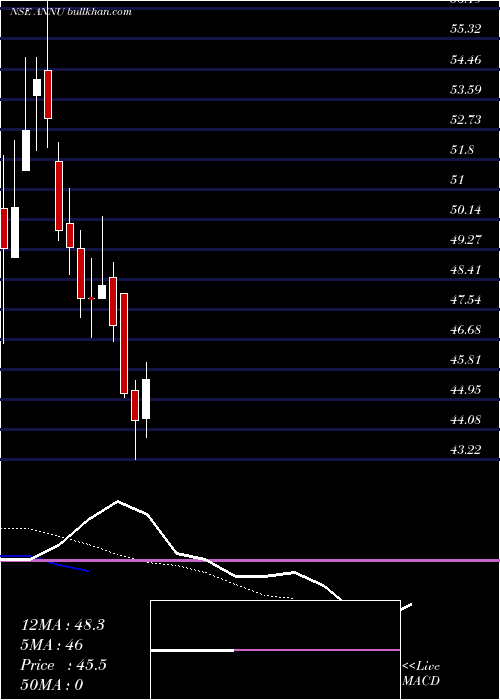Click the 44.95 price axis label

pyautogui.click(x=466, y=389)
